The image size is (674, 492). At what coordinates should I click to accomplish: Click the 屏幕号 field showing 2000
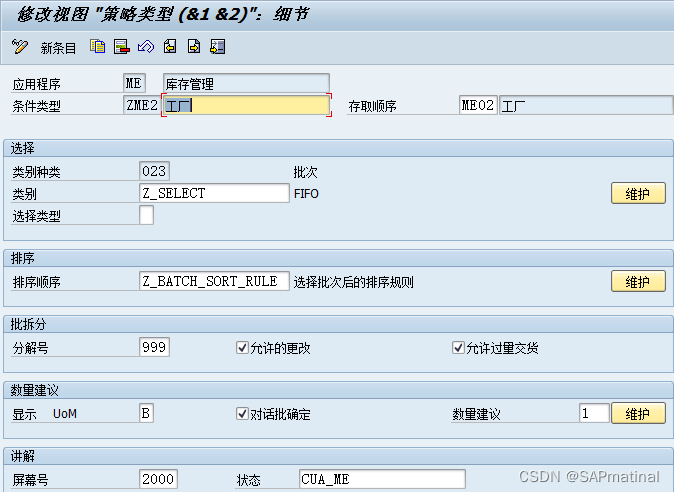tap(158, 479)
